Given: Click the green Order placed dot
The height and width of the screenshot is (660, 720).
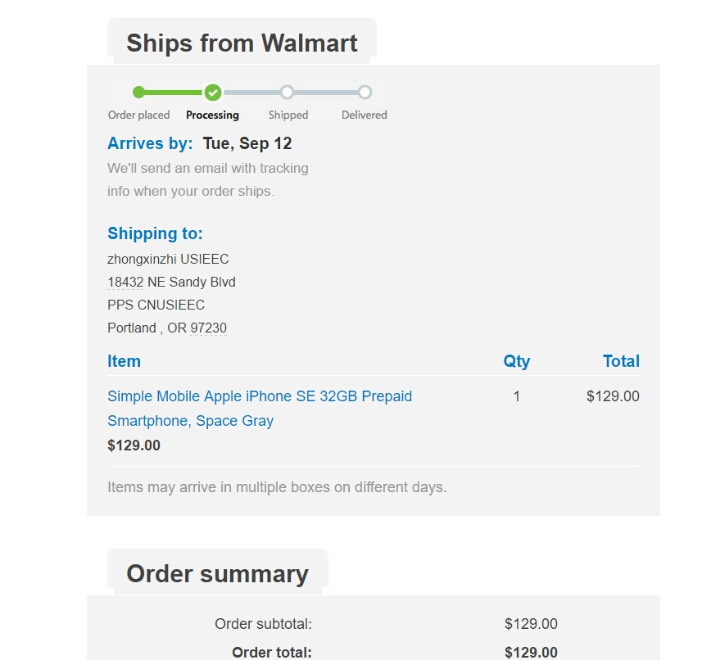Looking at the screenshot, I should (x=138, y=92).
